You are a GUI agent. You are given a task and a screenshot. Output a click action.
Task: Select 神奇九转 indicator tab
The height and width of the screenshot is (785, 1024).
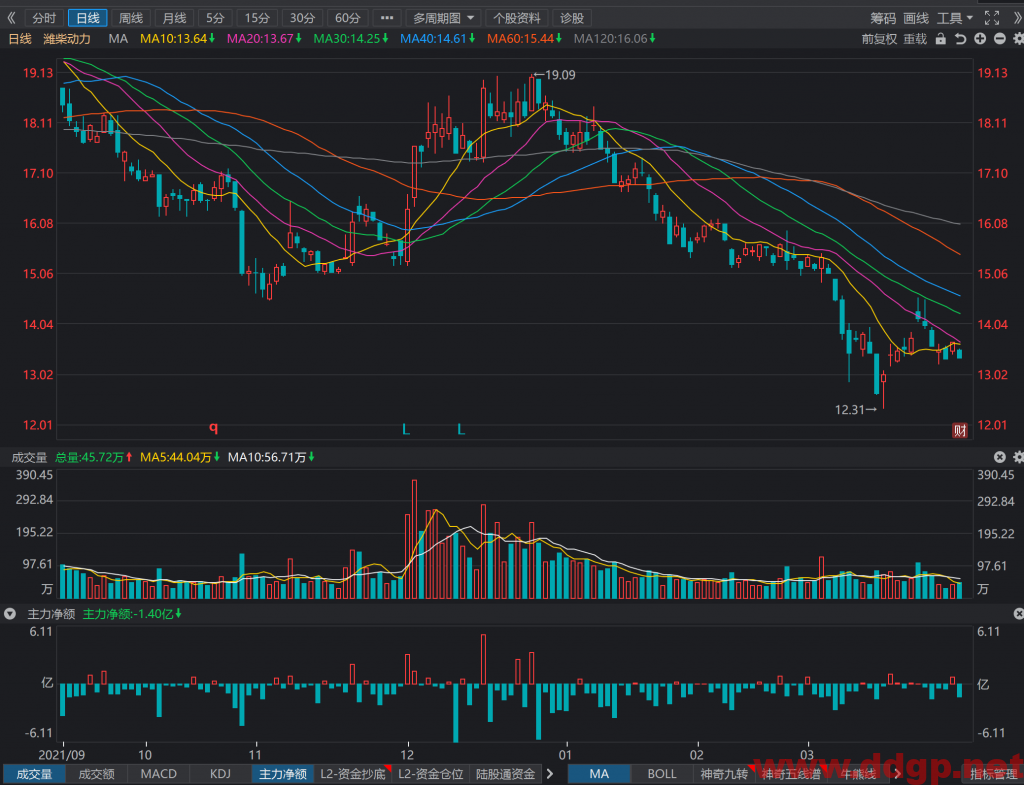(724, 774)
